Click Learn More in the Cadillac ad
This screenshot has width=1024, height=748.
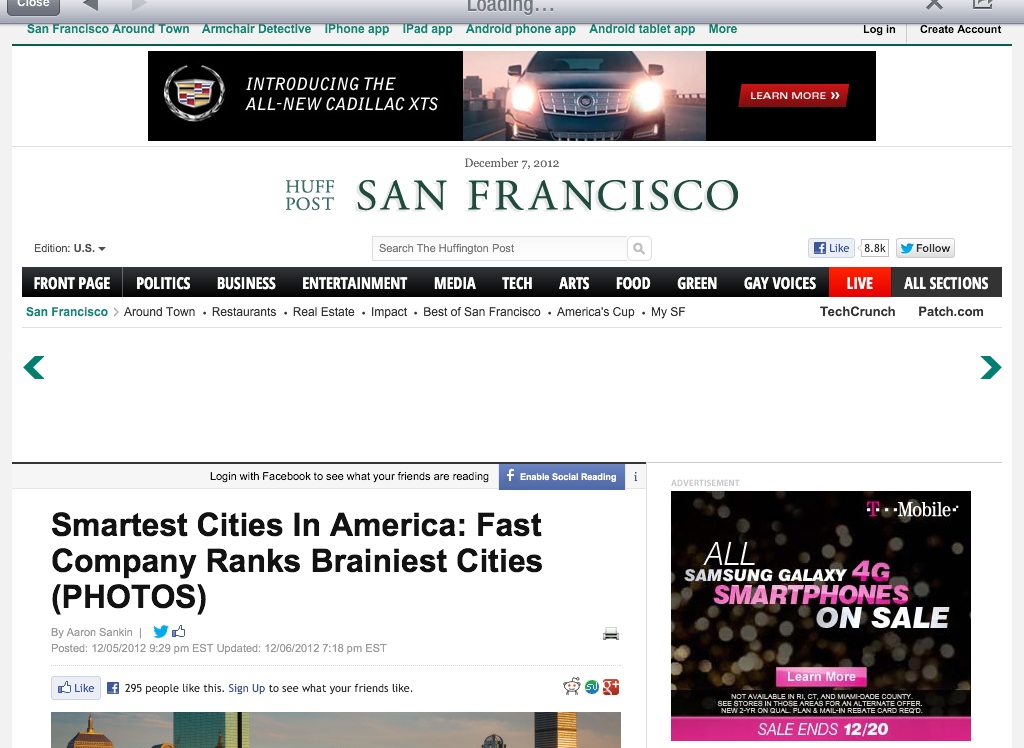[x=794, y=95]
